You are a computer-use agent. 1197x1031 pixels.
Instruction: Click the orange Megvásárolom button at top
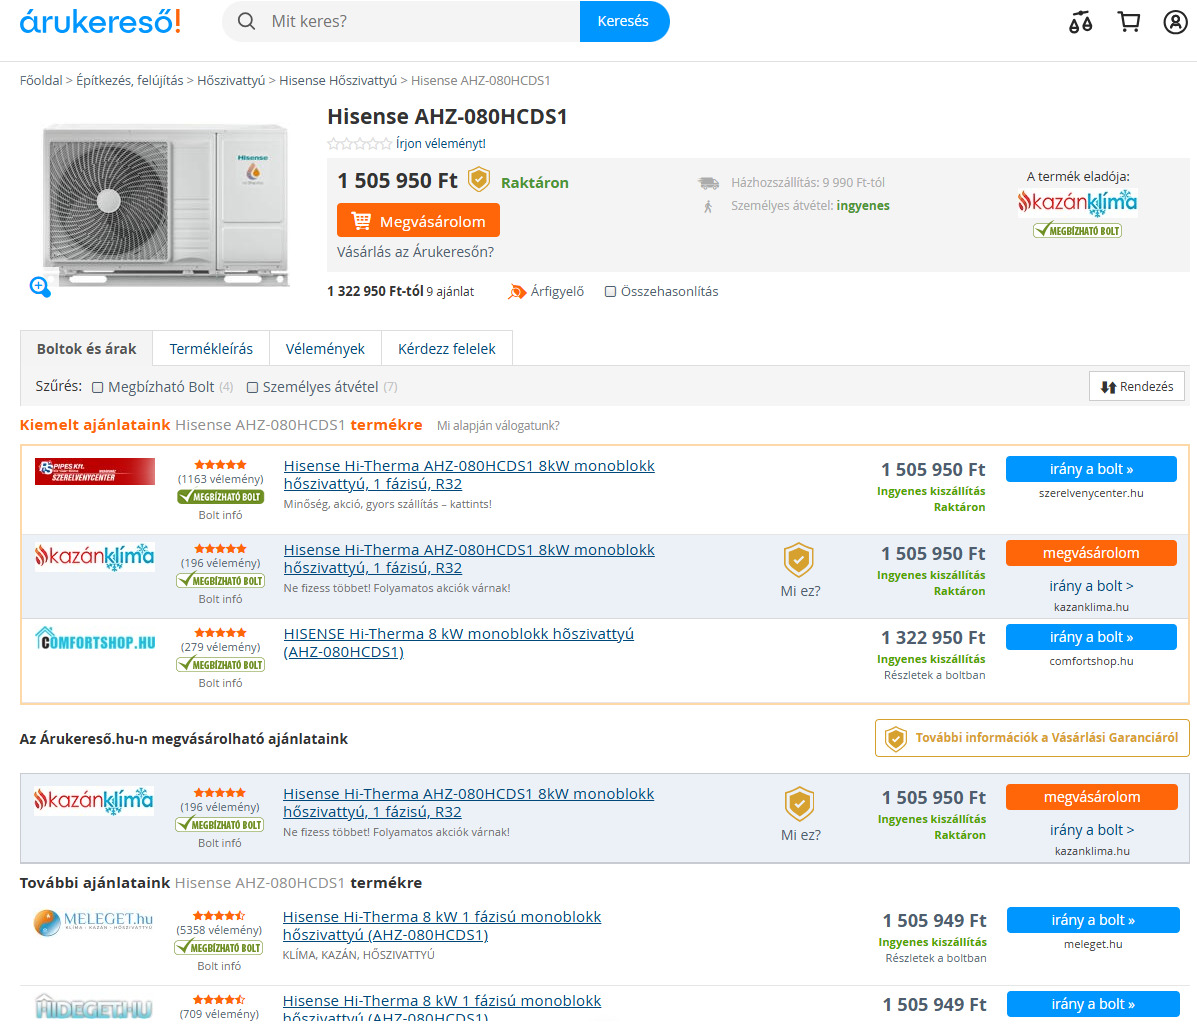pos(418,221)
